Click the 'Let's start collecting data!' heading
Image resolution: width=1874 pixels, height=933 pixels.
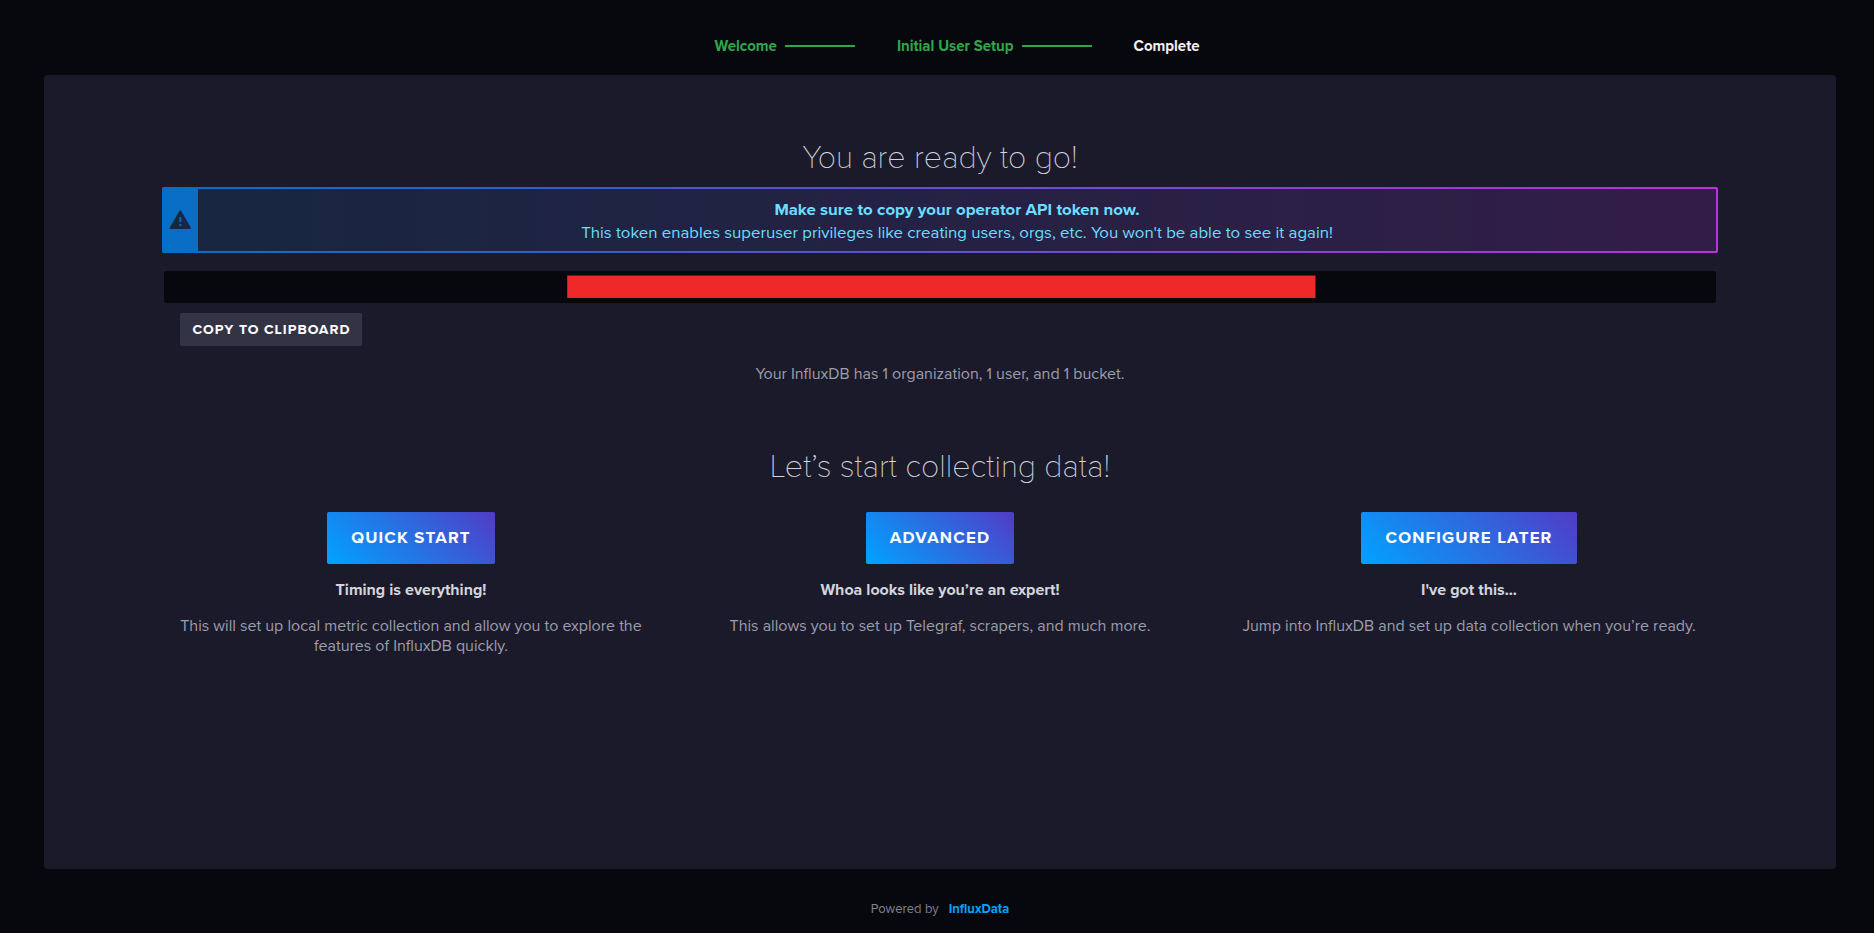click(939, 467)
